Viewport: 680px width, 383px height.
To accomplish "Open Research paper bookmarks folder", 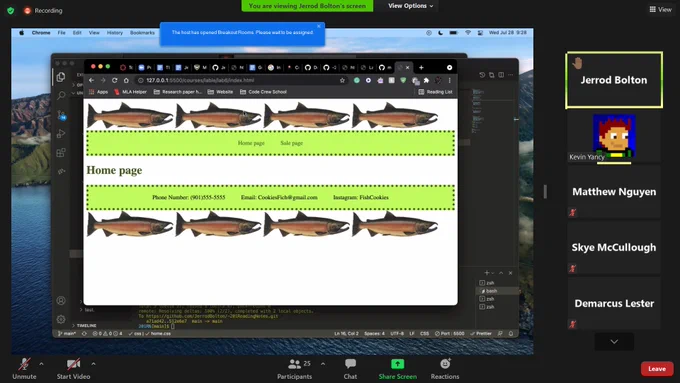I will pos(178,92).
